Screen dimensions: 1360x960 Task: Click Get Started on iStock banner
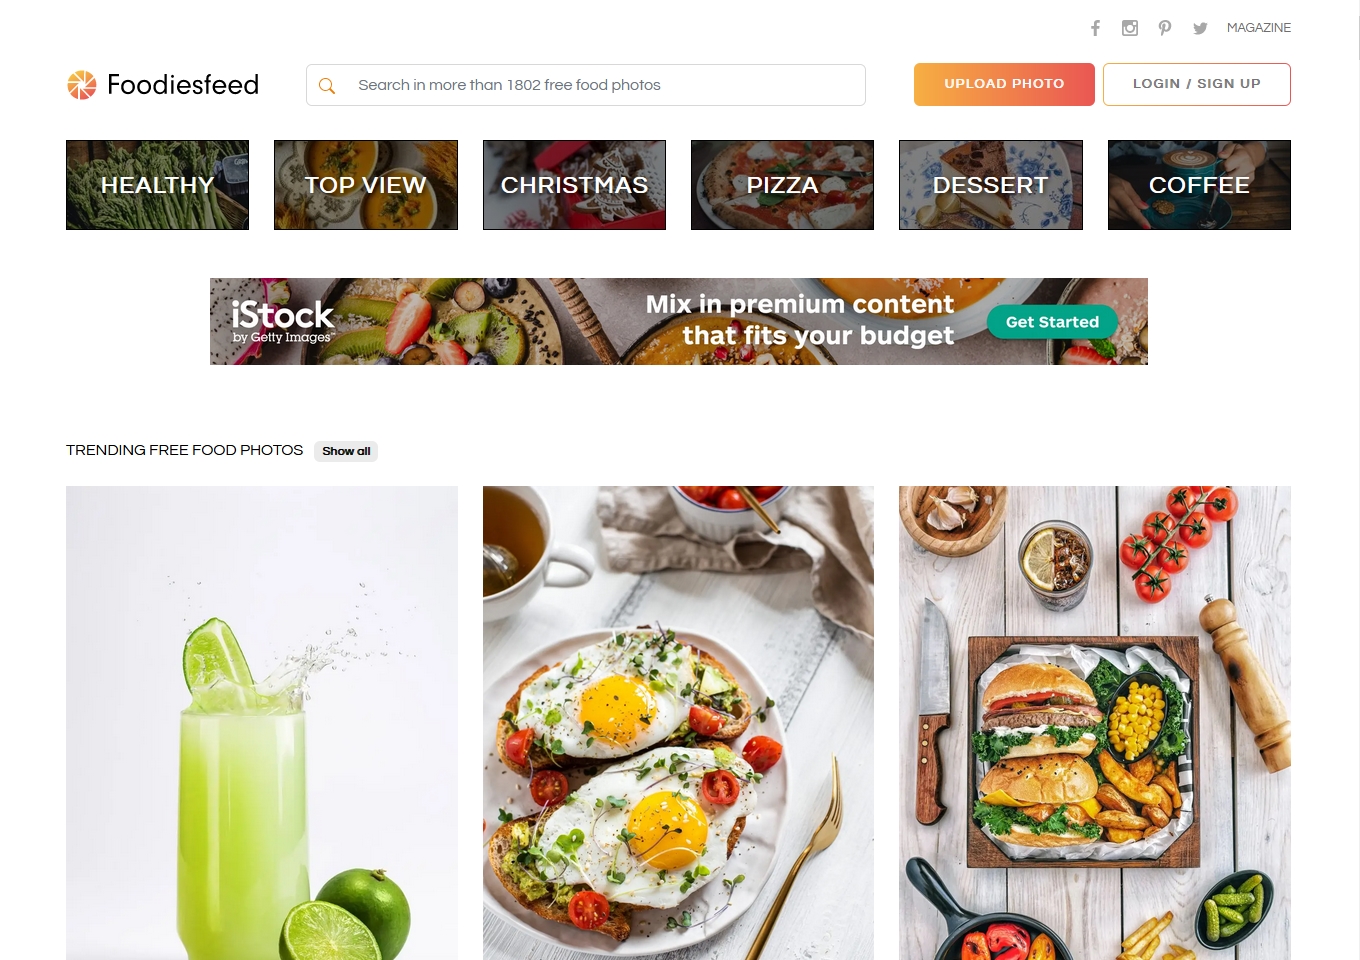point(1052,322)
